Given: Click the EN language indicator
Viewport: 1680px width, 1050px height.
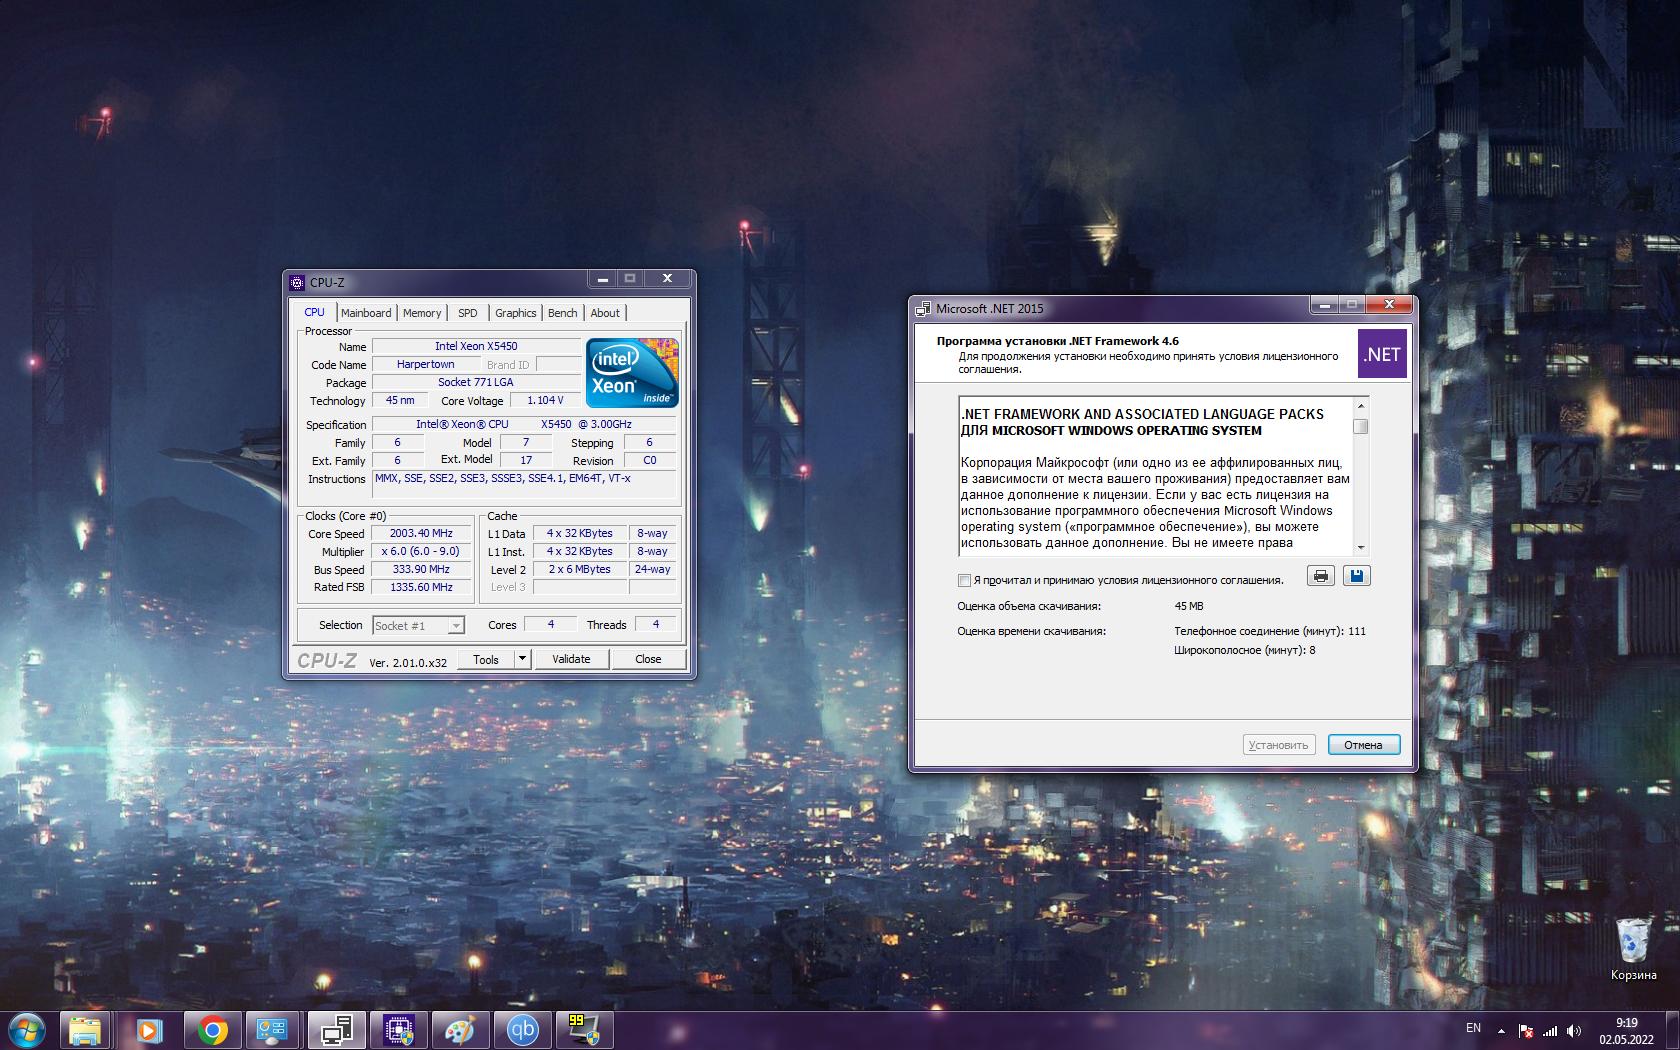Looking at the screenshot, I should (1473, 1028).
